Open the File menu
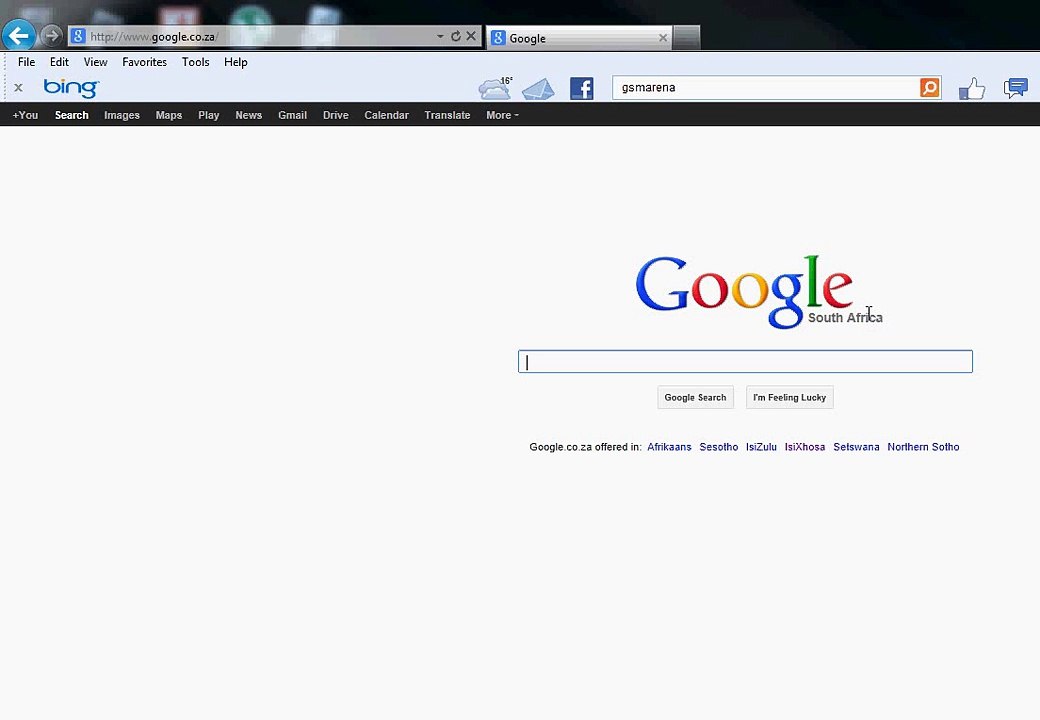 coord(27,62)
